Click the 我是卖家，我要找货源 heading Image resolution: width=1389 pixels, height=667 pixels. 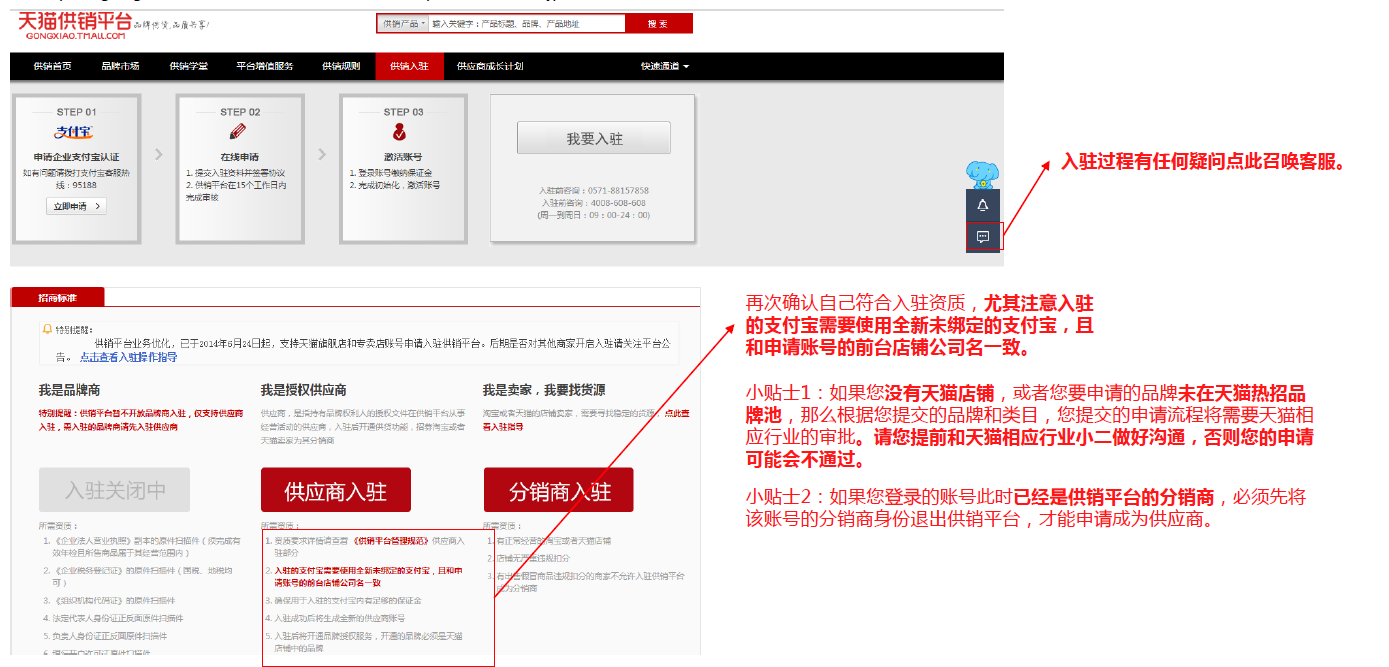click(544, 391)
